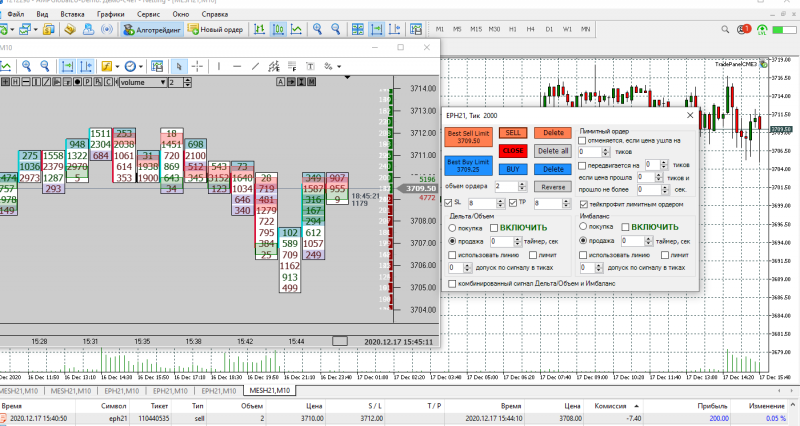The width and height of the screenshot is (800, 426).
Task: Expand the periods dropdown arrow beside clock
Action: click(140, 66)
